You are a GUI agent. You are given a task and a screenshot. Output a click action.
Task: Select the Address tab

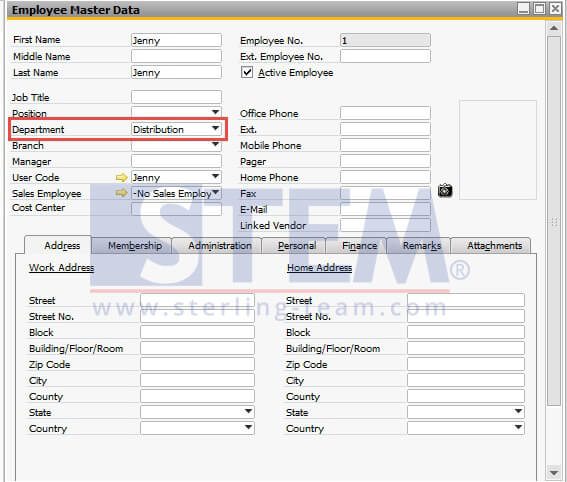pyautogui.click(x=58, y=246)
